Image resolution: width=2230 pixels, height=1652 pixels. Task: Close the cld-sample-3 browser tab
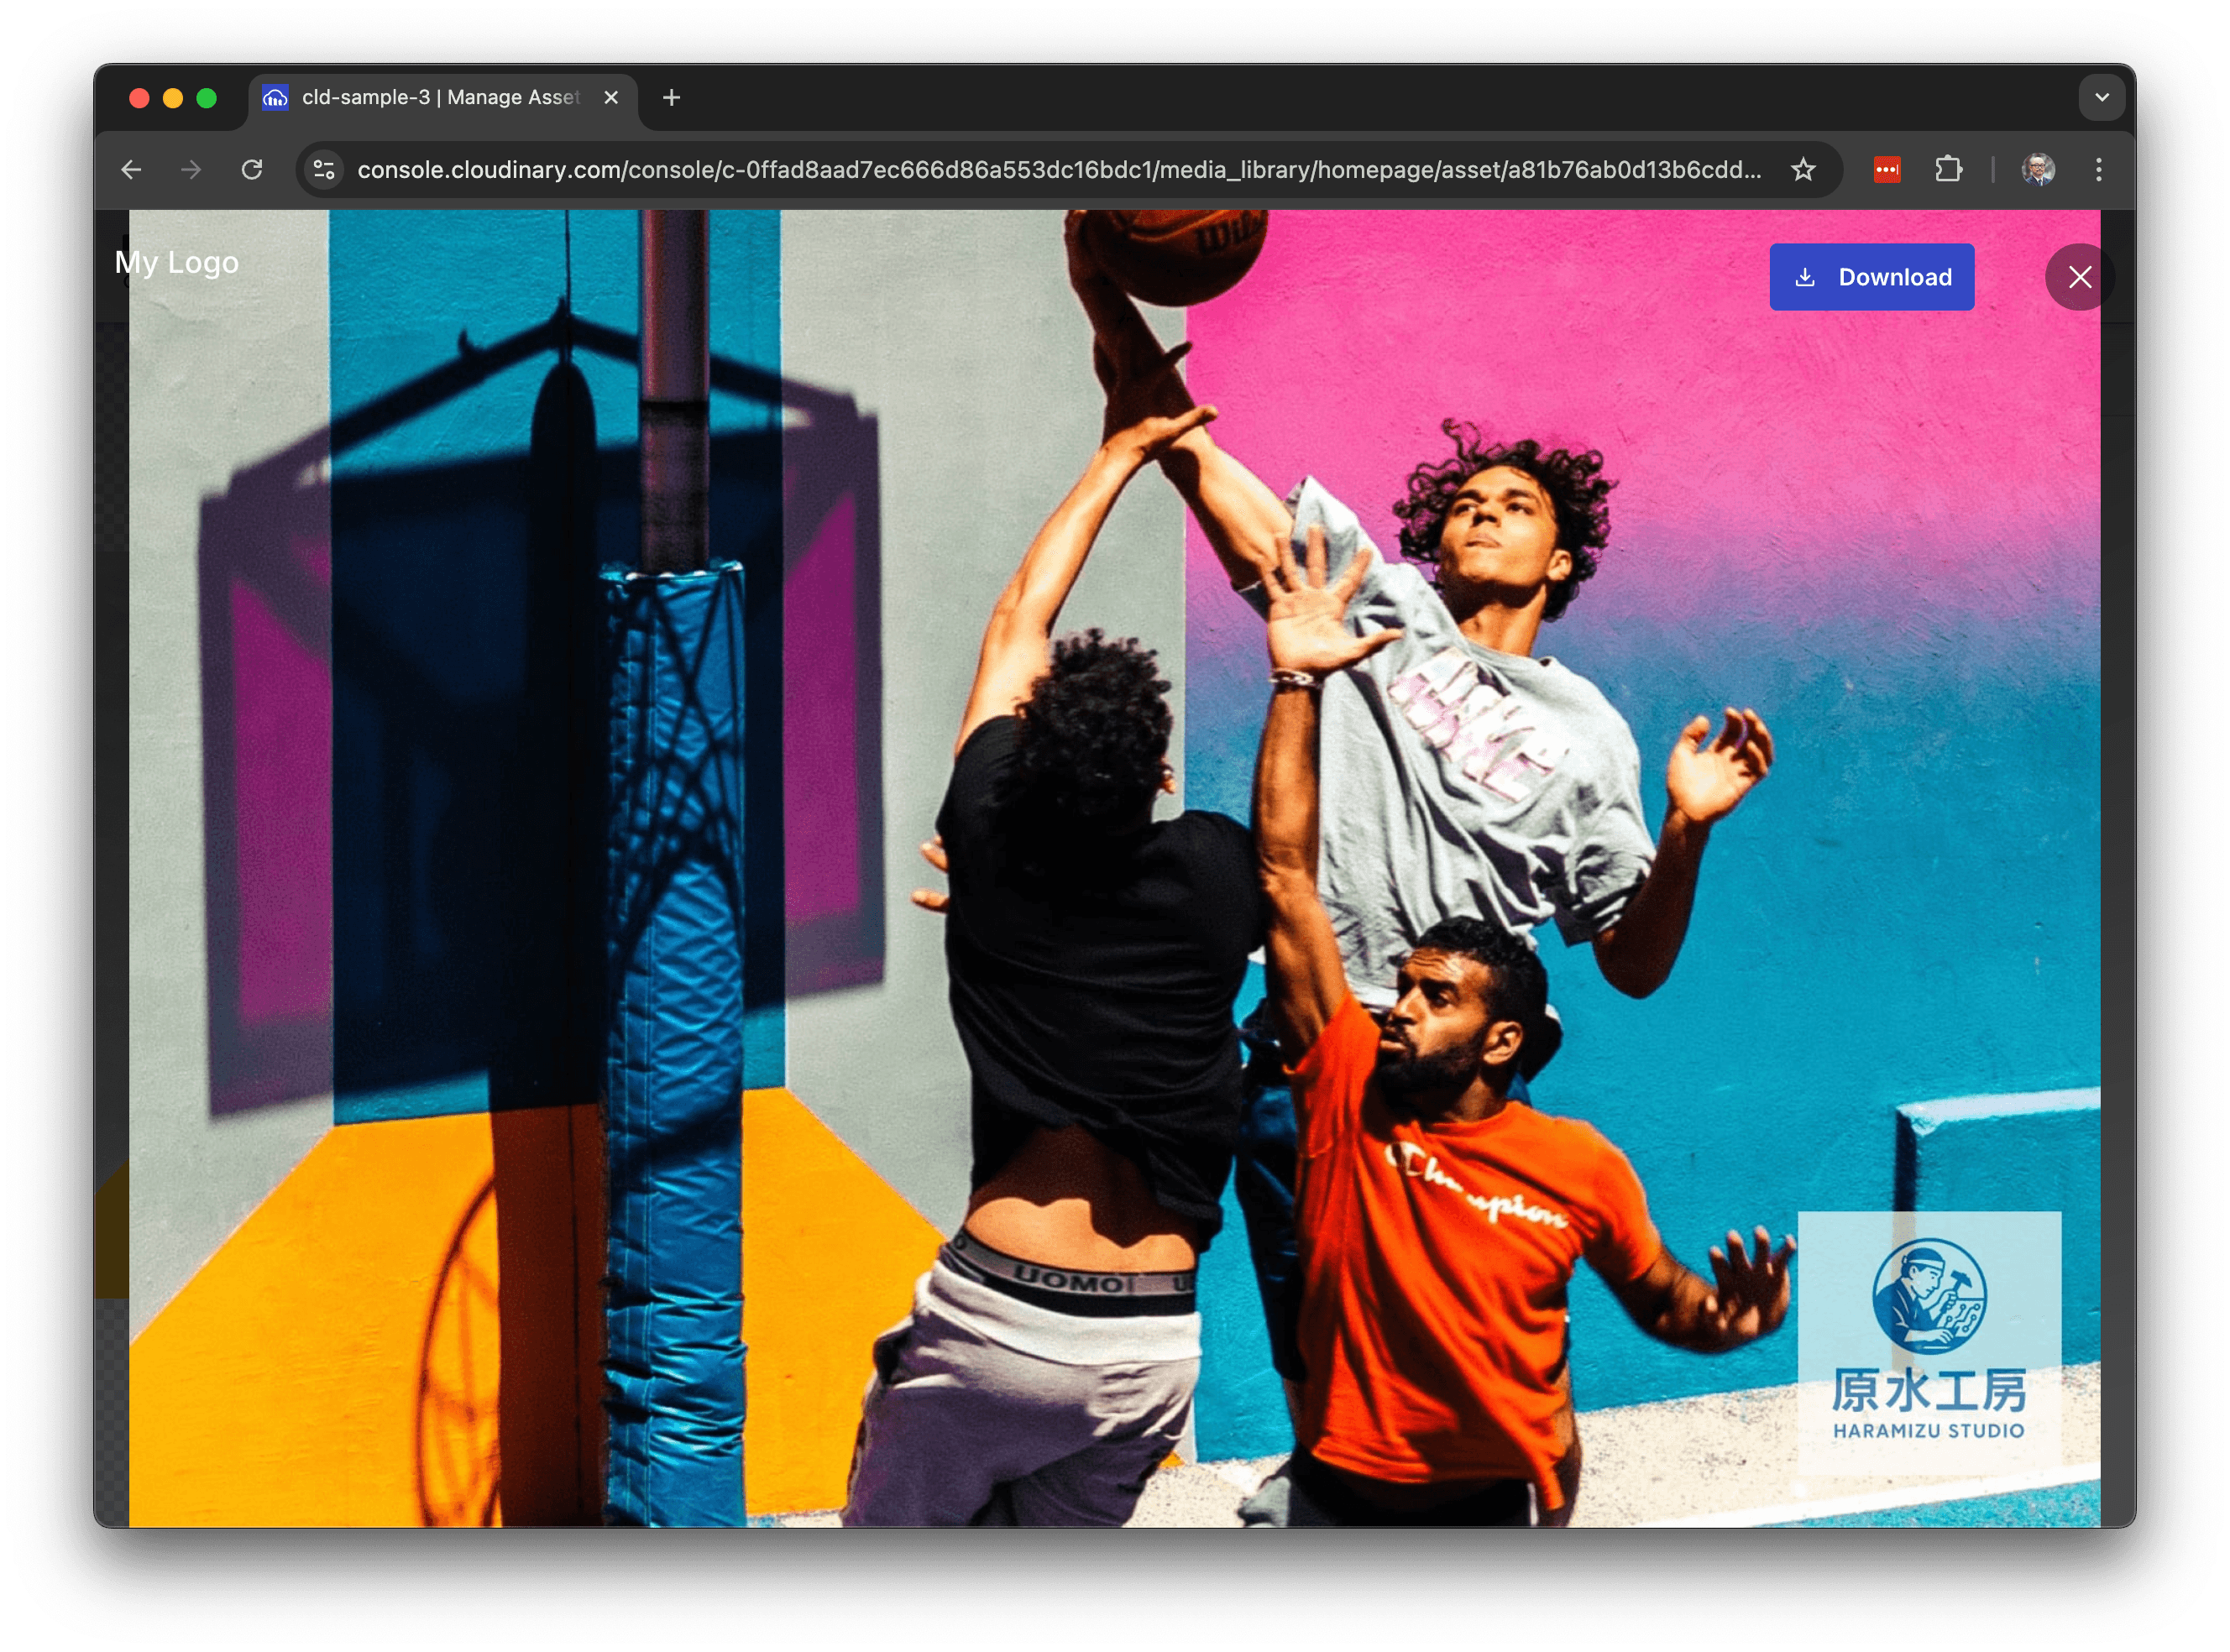tap(611, 98)
